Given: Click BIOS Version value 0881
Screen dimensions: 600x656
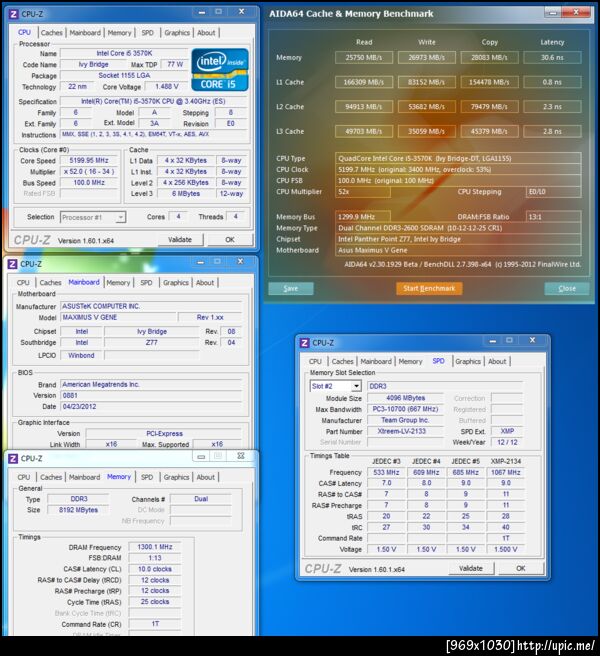Looking at the screenshot, I should pos(151,395).
